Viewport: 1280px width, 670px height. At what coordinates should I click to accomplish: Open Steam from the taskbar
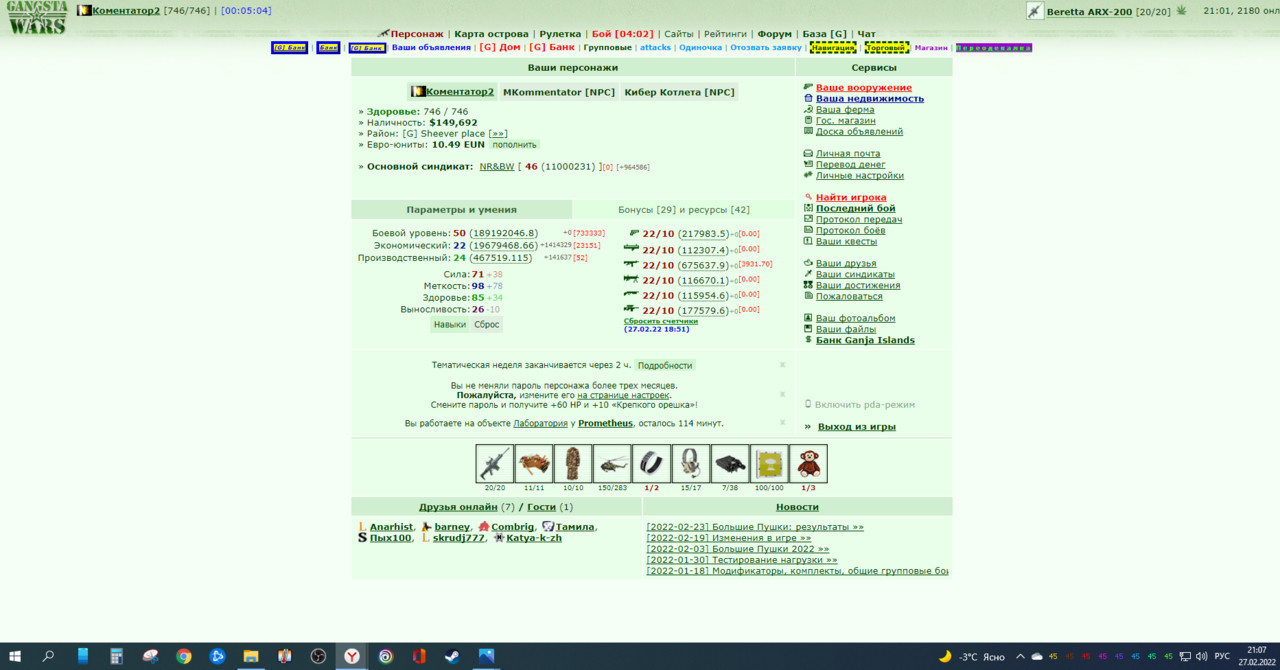[x=453, y=656]
